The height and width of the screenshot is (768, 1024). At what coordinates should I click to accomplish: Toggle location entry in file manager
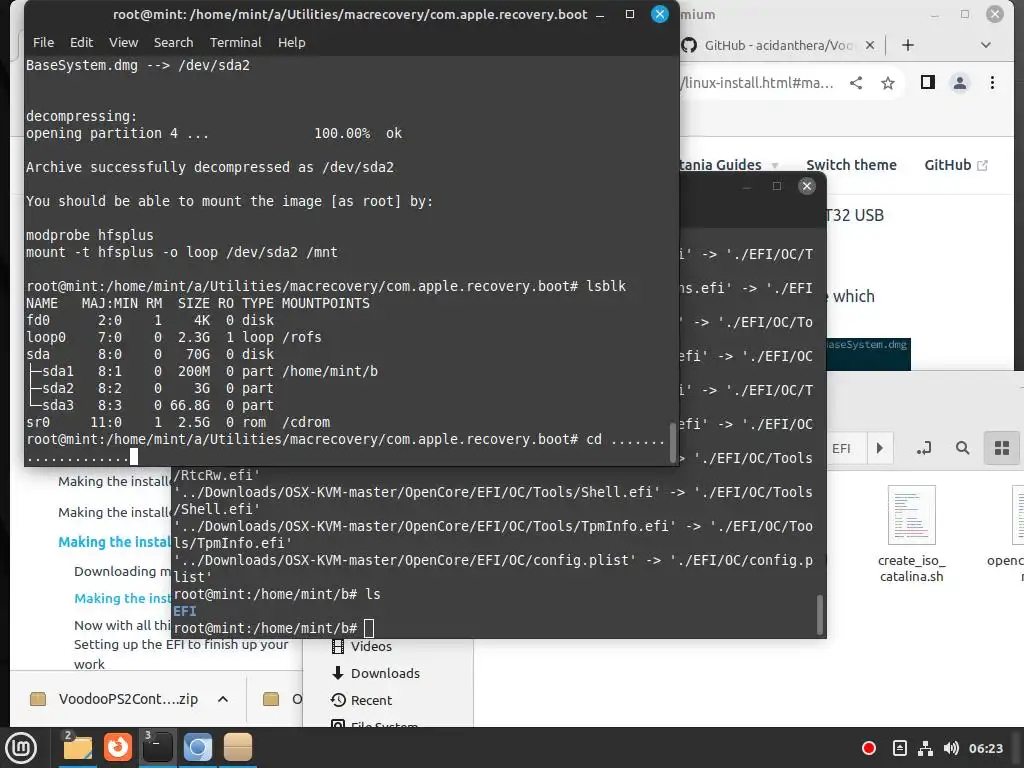923,448
